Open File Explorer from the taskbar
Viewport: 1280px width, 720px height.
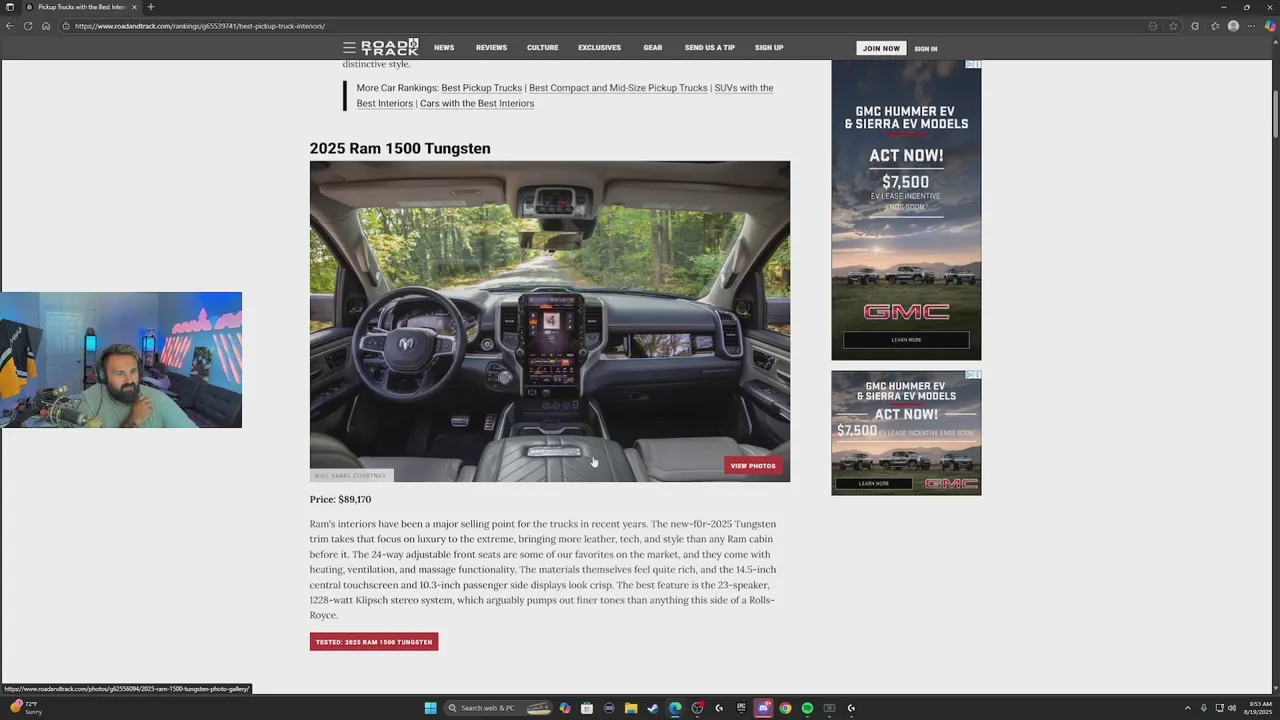click(x=631, y=708)
